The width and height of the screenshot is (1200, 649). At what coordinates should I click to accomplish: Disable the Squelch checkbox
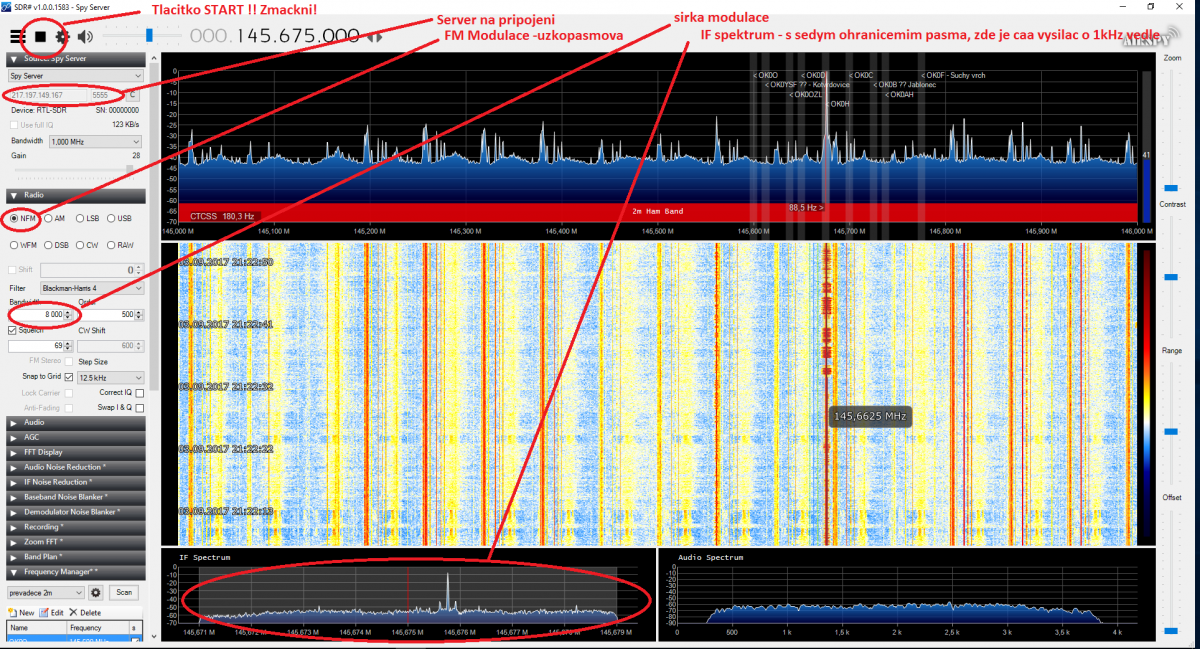coord(13,330)
